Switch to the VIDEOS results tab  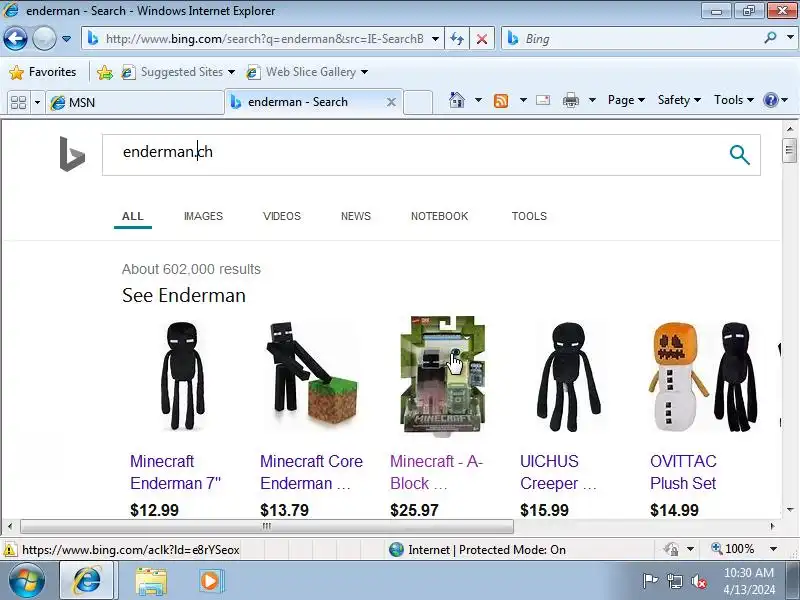tap(282, 216)
